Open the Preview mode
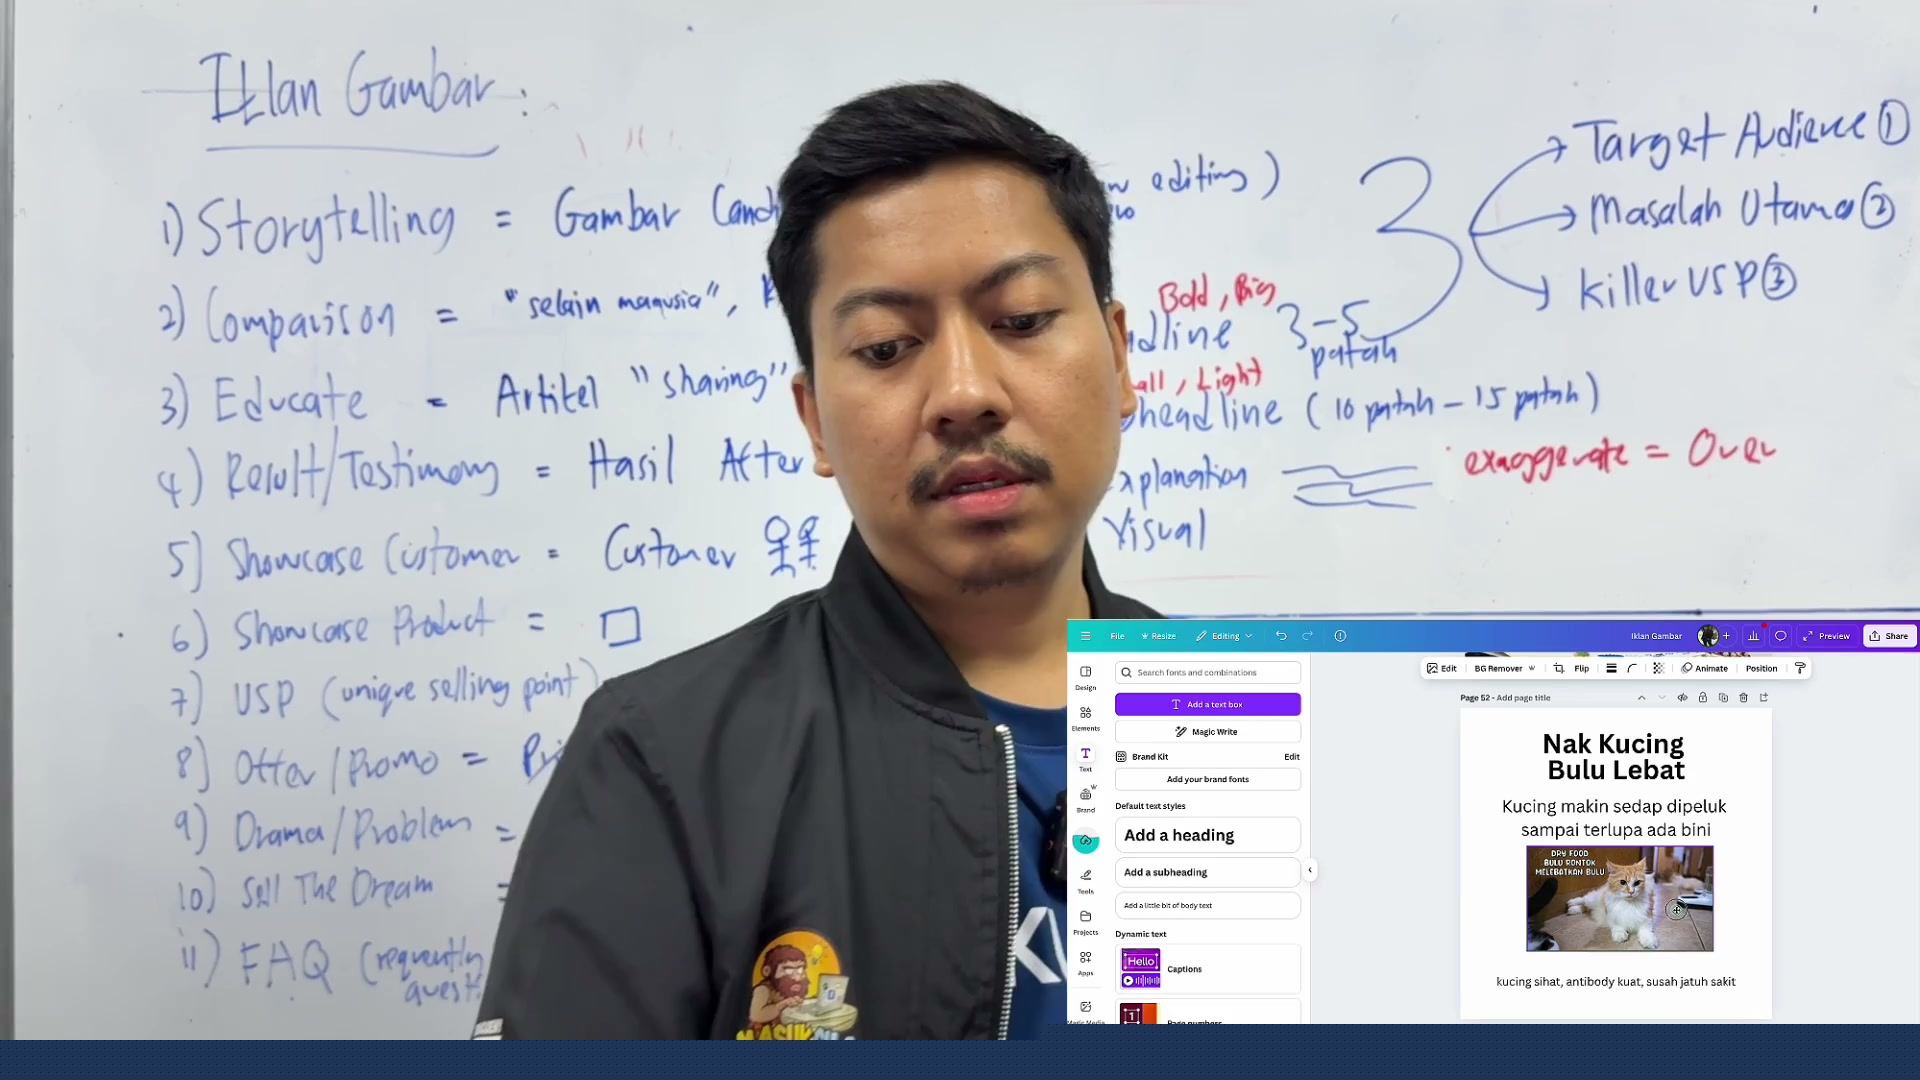This screenshot has width=1920, height=1080. click(1826, 636)
